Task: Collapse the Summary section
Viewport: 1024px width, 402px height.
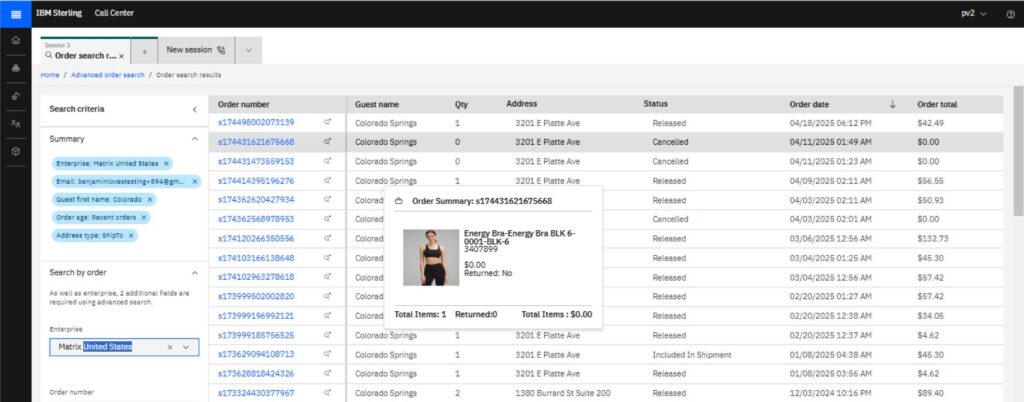Action: [194, 139]
